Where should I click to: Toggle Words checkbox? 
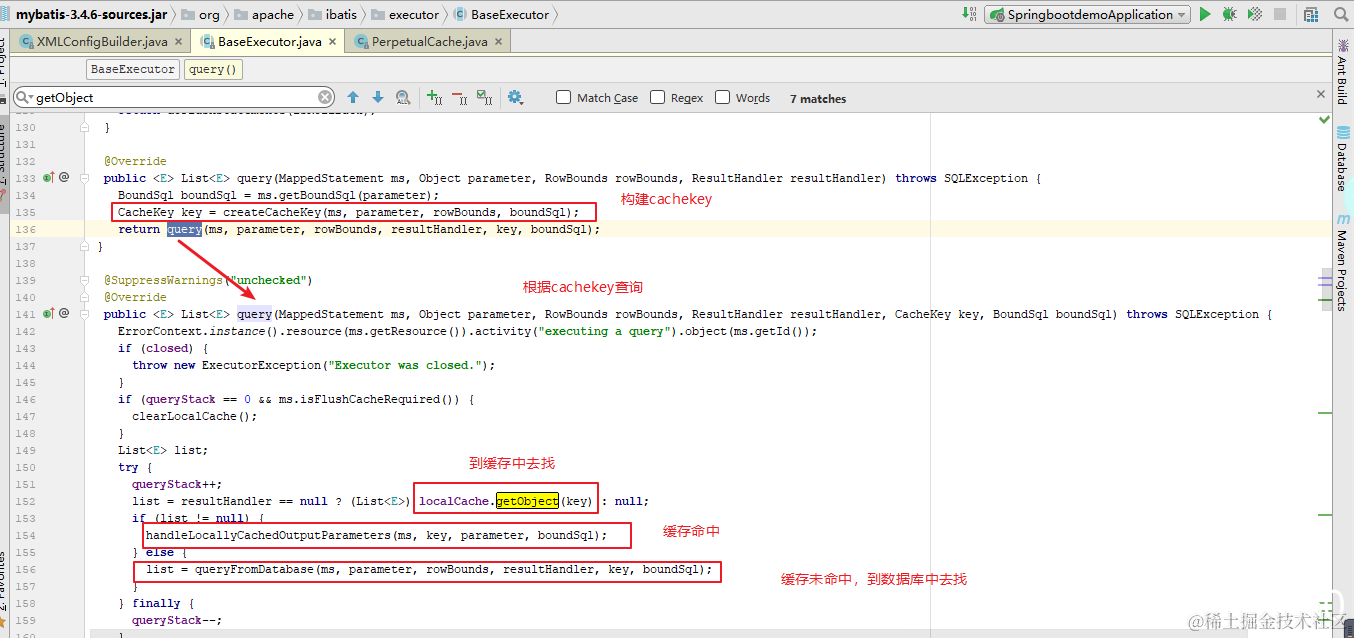(x=723, y=97)
